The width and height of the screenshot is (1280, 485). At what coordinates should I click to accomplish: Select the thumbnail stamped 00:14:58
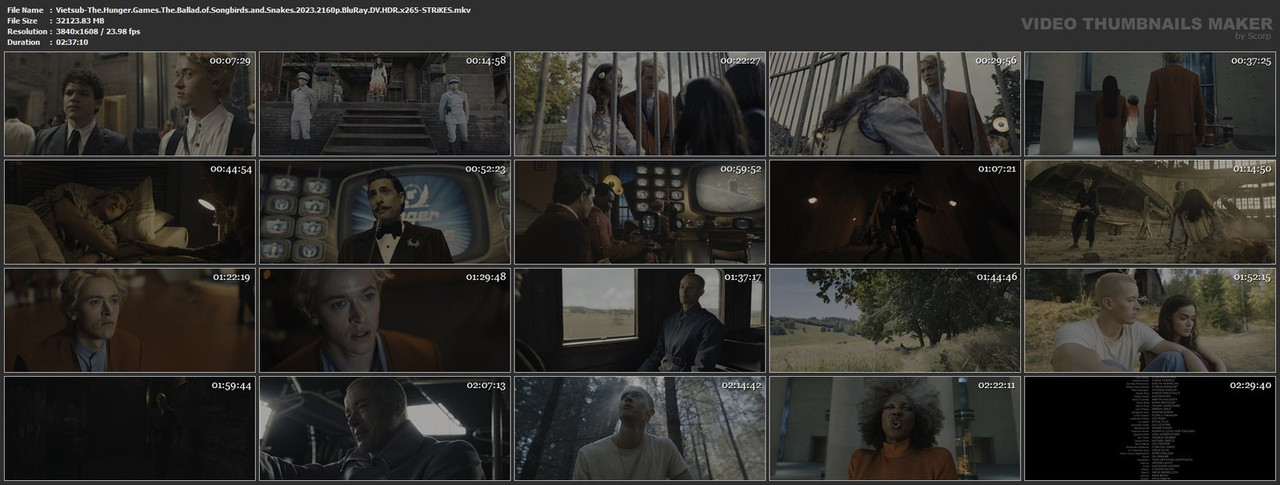point(385,104)
